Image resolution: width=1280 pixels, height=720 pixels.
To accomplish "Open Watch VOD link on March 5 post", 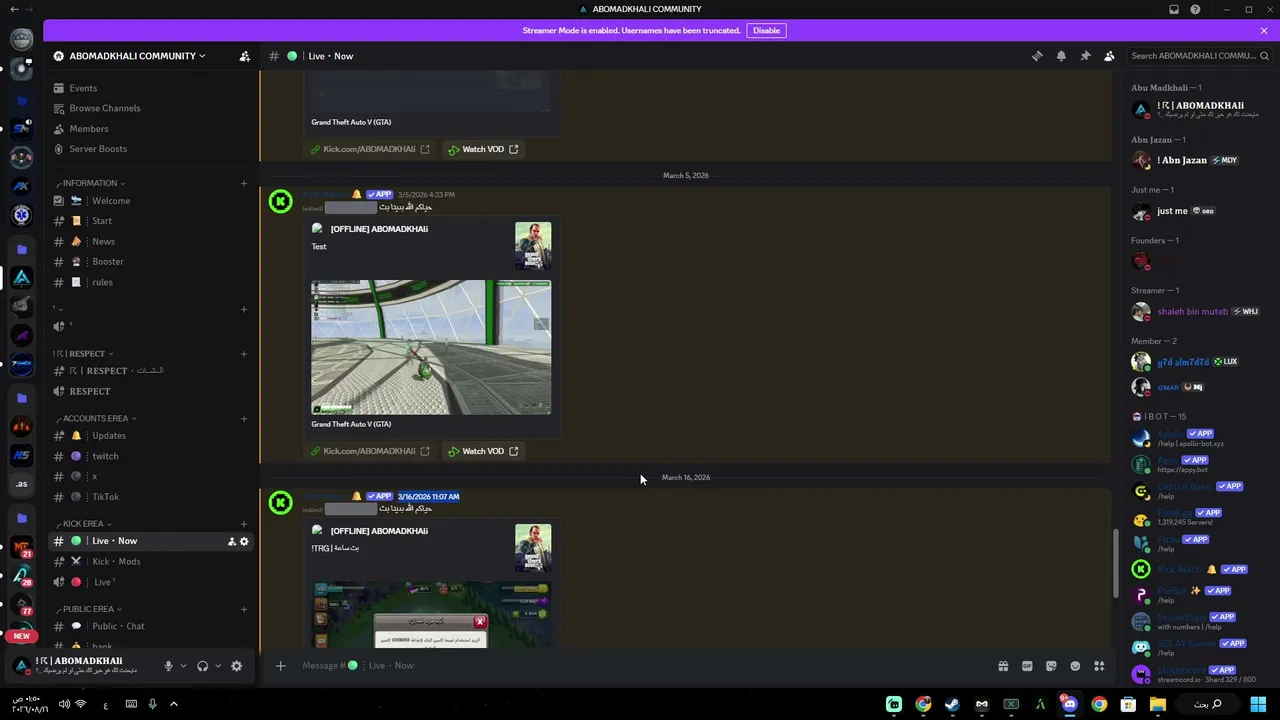I will [x=483, y=451].
